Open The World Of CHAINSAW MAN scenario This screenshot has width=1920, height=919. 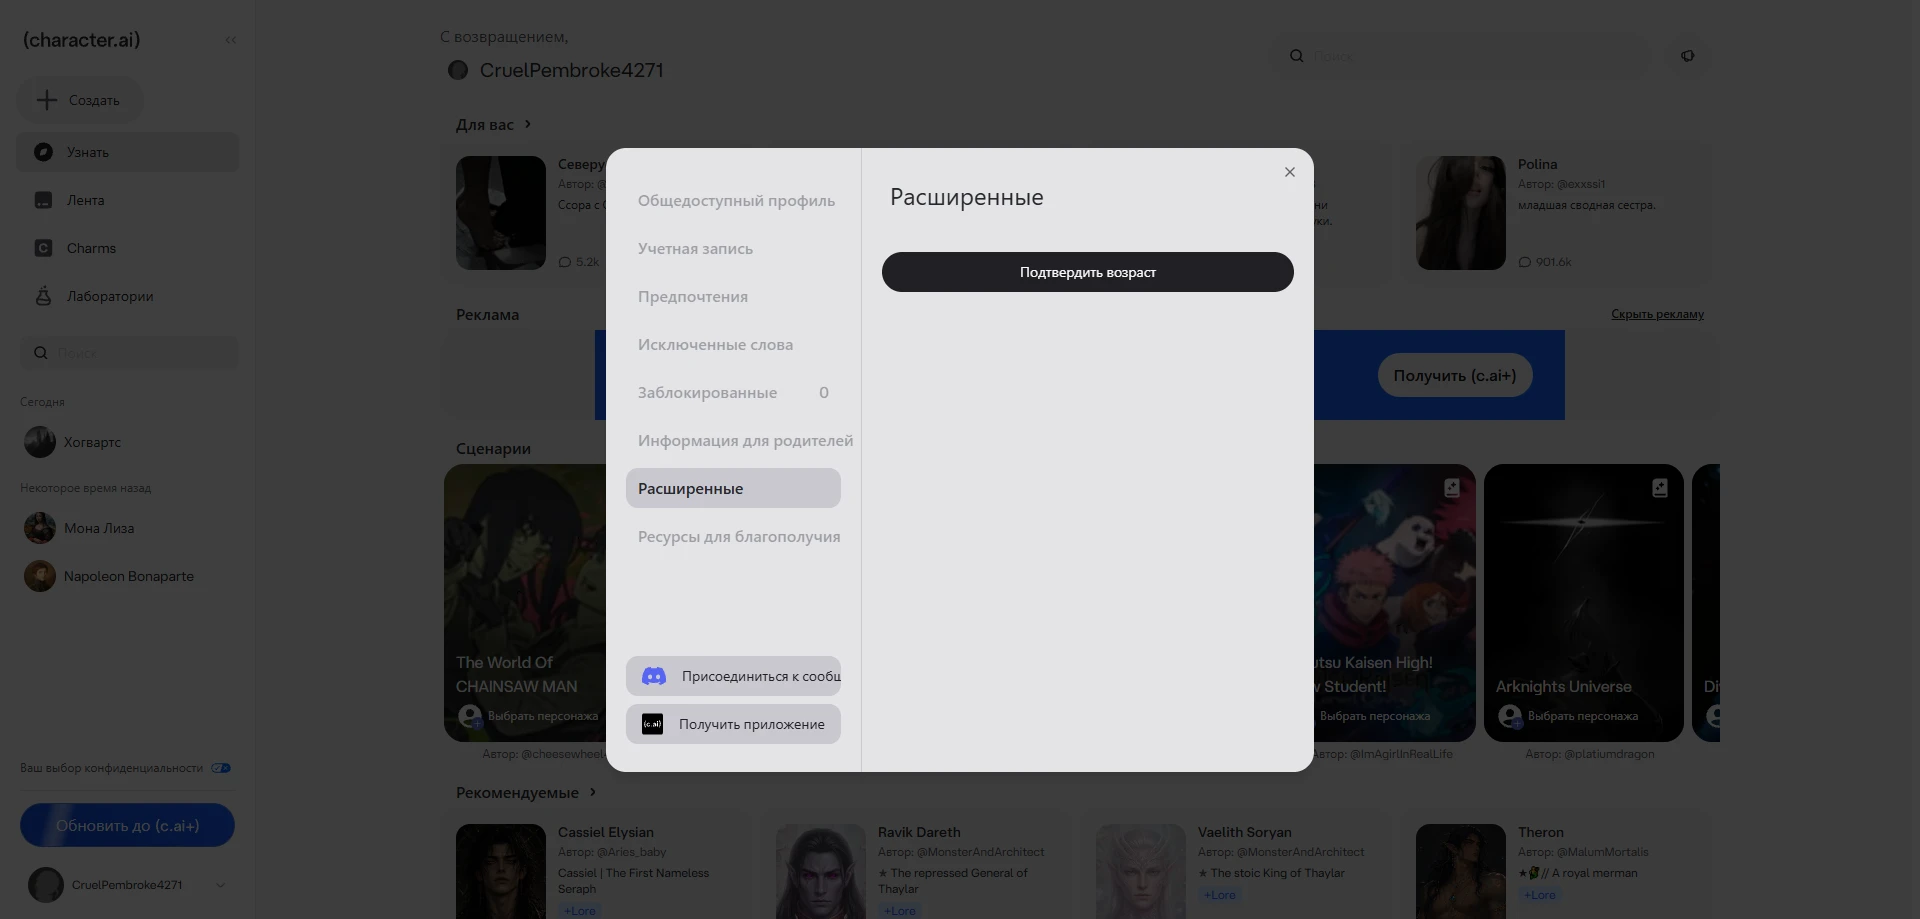coord(525,603)
